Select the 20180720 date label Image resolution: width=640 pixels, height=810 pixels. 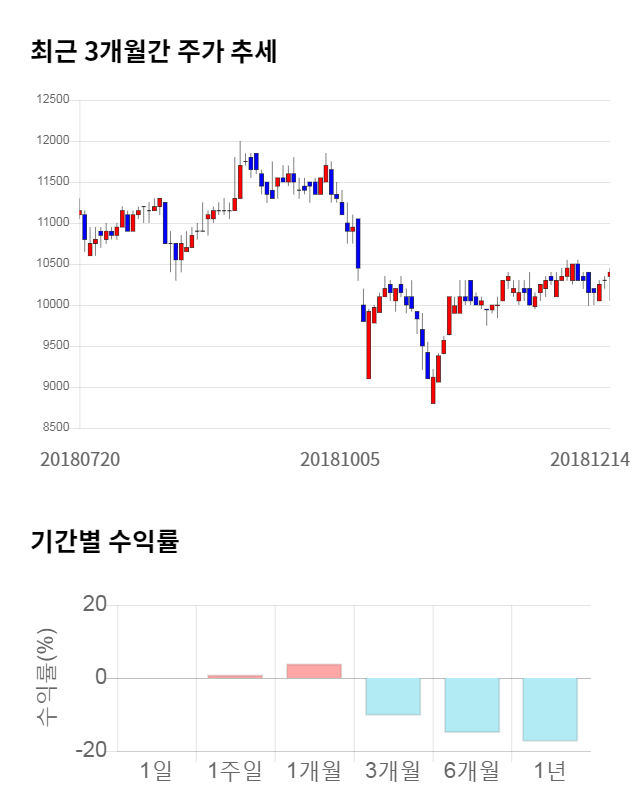80,460
